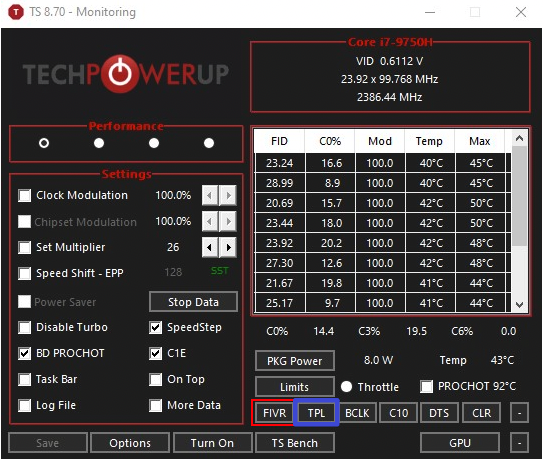Increase Clock Modulation with right arrow

pos(228,195)
